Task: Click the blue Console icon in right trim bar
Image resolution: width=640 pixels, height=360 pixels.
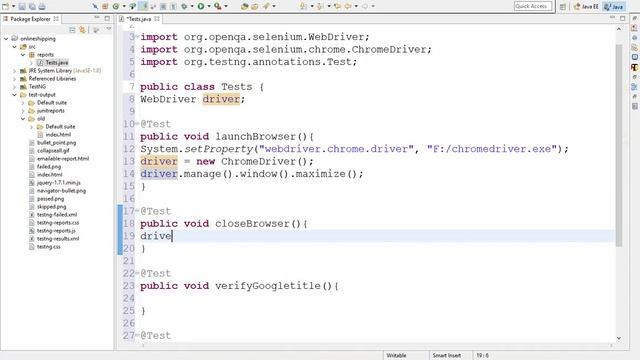Action: (x=635, y=57)
